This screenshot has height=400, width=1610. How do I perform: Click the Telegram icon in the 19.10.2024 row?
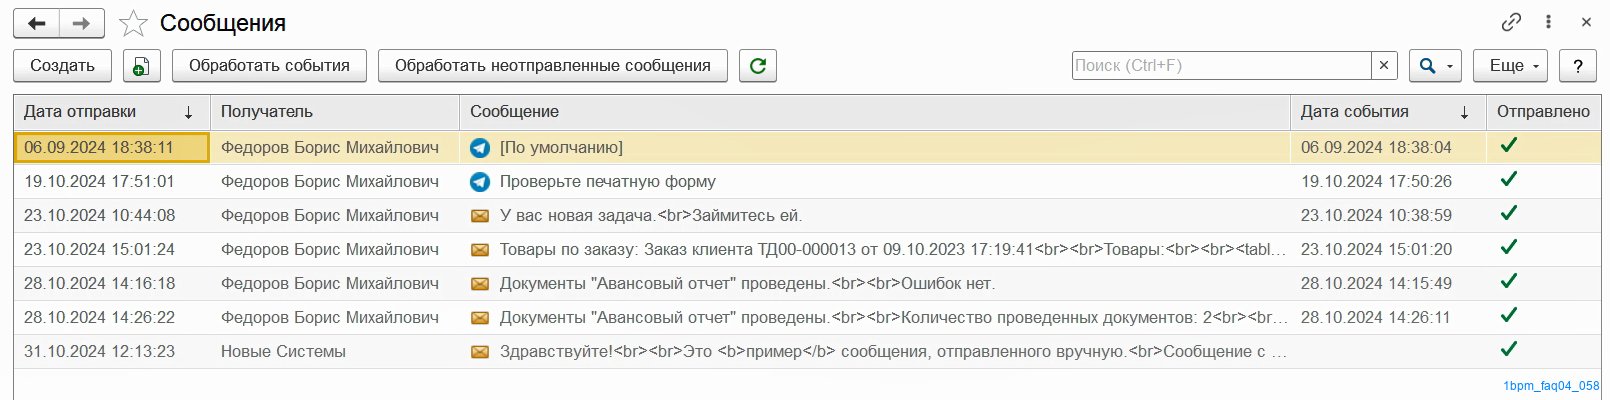click(x=480, y=182)
